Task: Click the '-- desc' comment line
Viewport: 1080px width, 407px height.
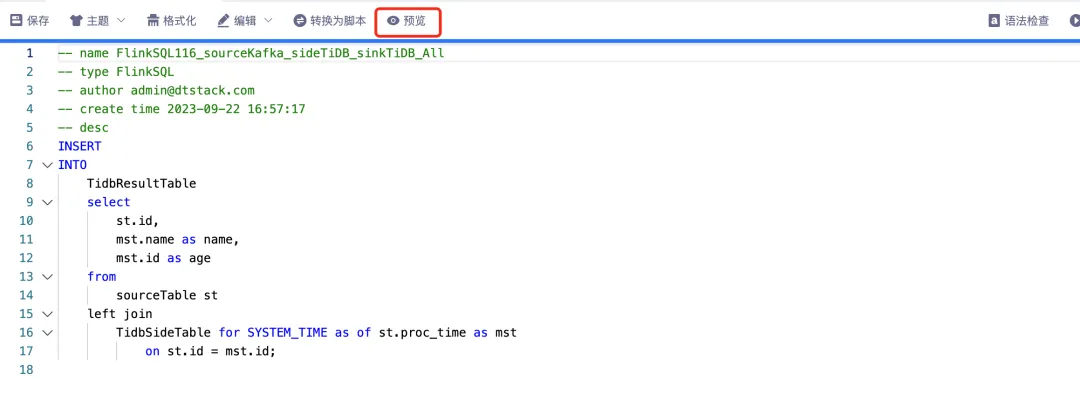Action: 83,127
